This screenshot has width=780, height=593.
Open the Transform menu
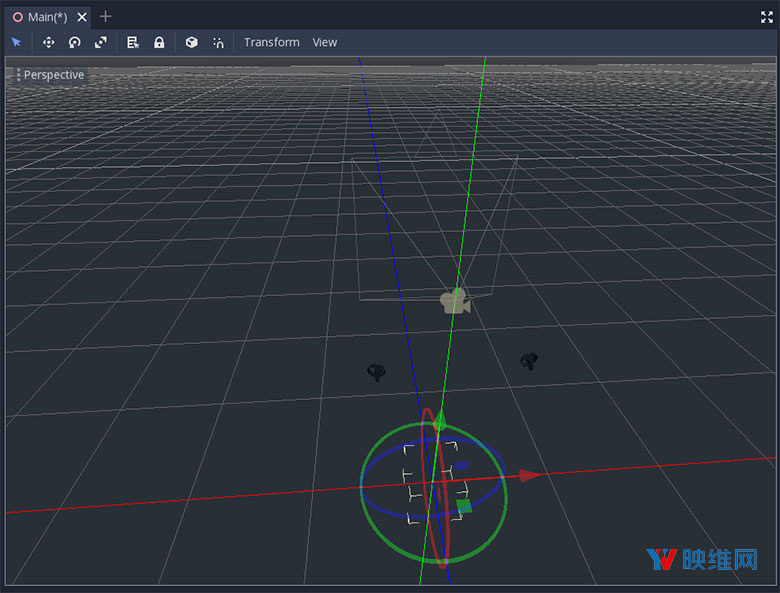tap(272, 42)
